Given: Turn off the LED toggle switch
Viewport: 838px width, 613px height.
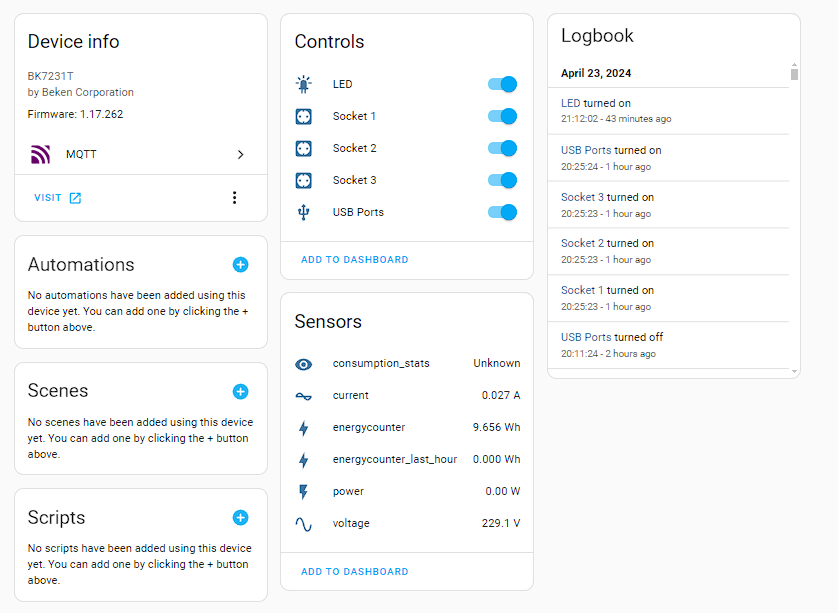Looking at the screenshot, I should [x=502, y=84].
